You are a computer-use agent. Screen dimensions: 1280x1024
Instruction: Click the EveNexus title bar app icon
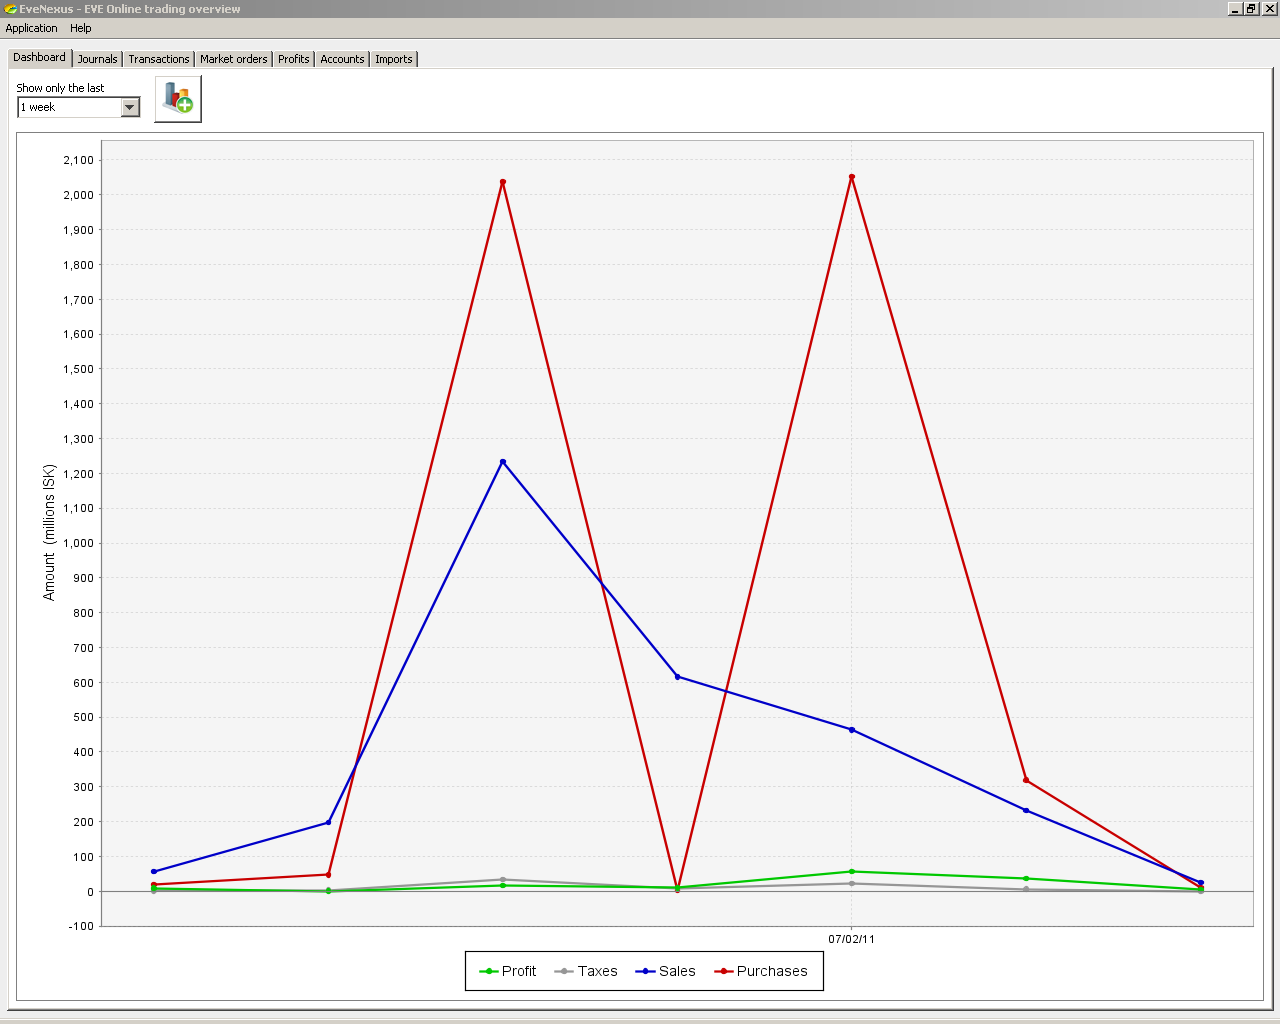pos(11,9)
